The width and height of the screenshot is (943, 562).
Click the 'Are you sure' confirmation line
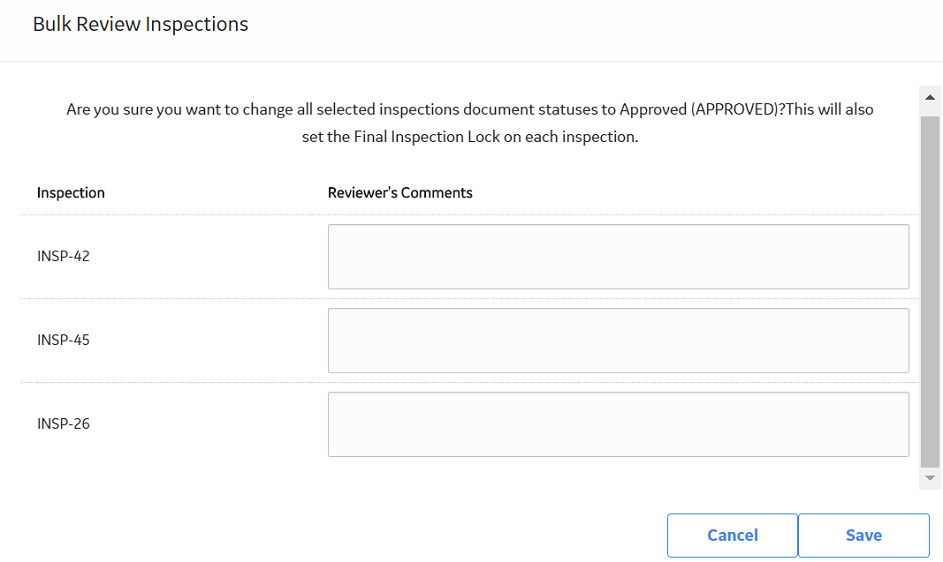[x=470, y=110]
